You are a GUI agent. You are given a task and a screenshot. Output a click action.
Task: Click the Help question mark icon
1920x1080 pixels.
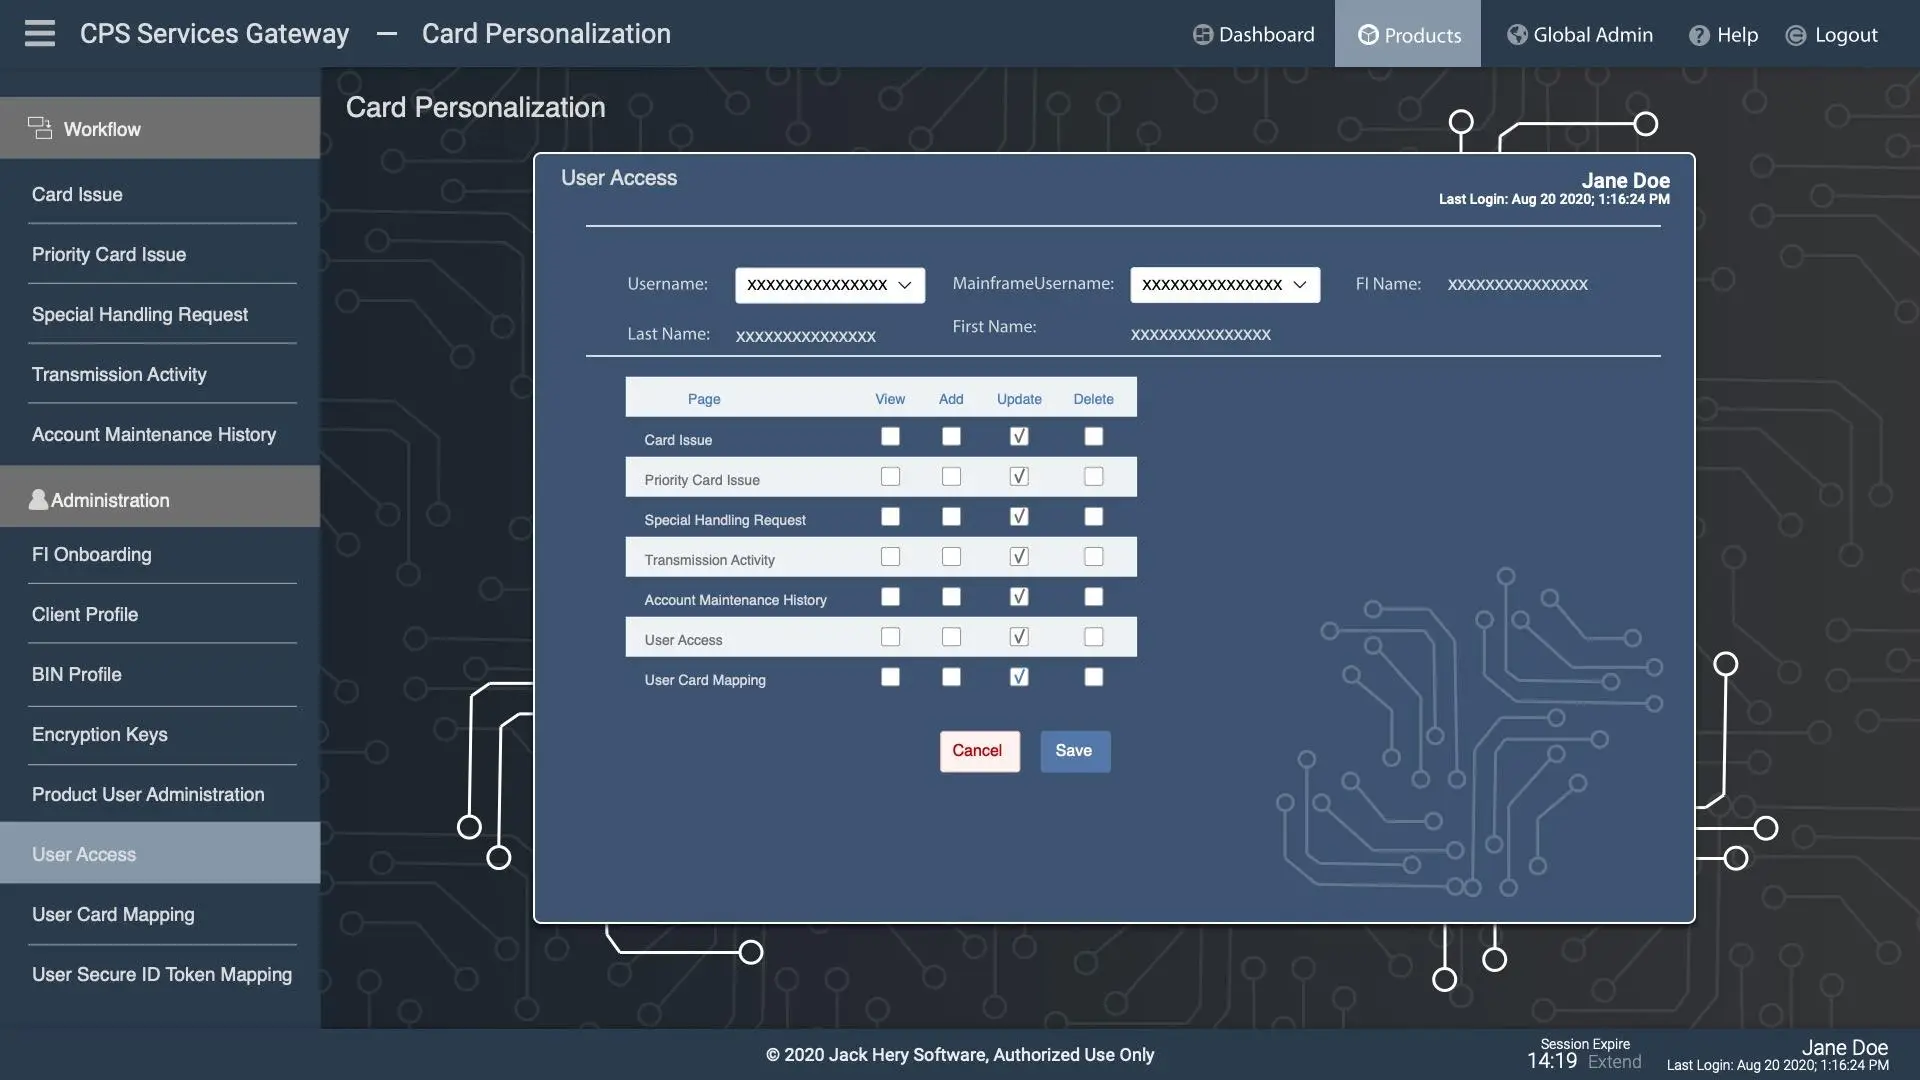coord(1698,36)
